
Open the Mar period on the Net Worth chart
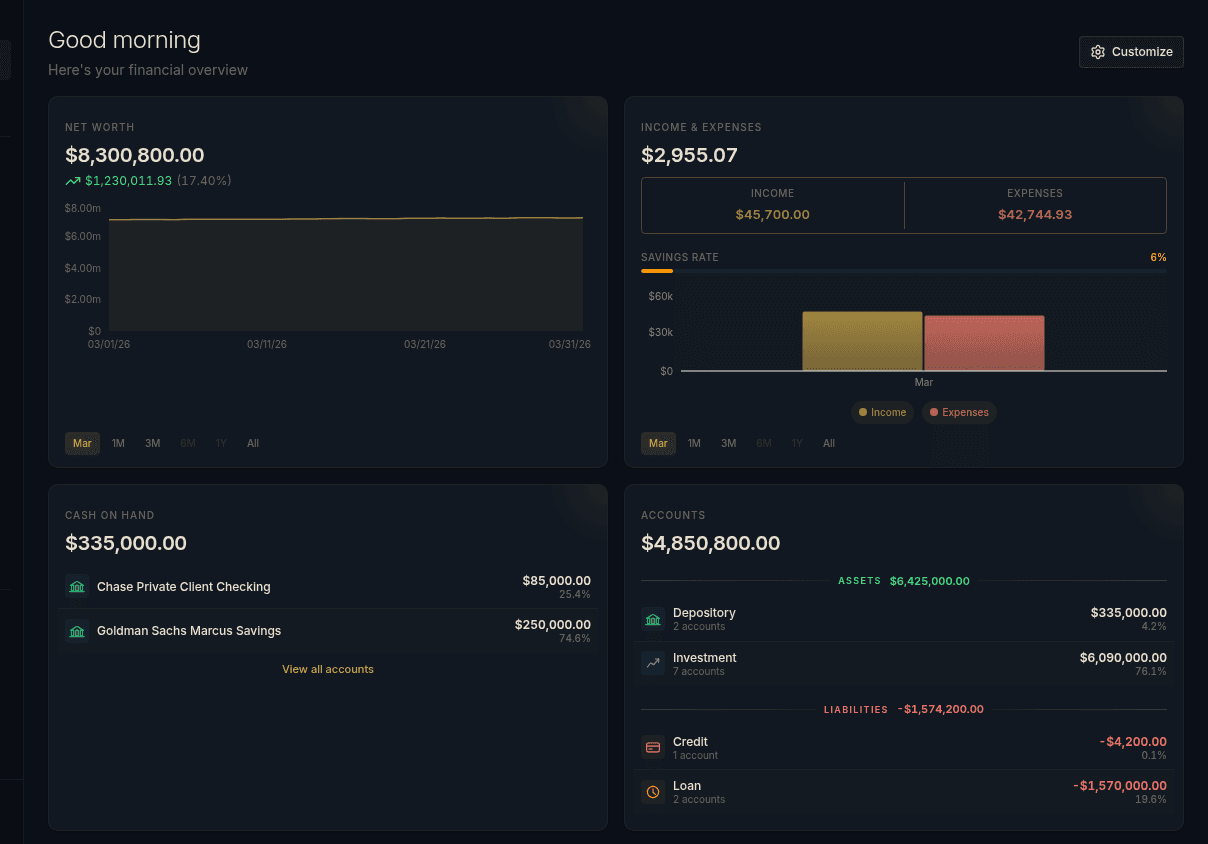coord(82,443)
